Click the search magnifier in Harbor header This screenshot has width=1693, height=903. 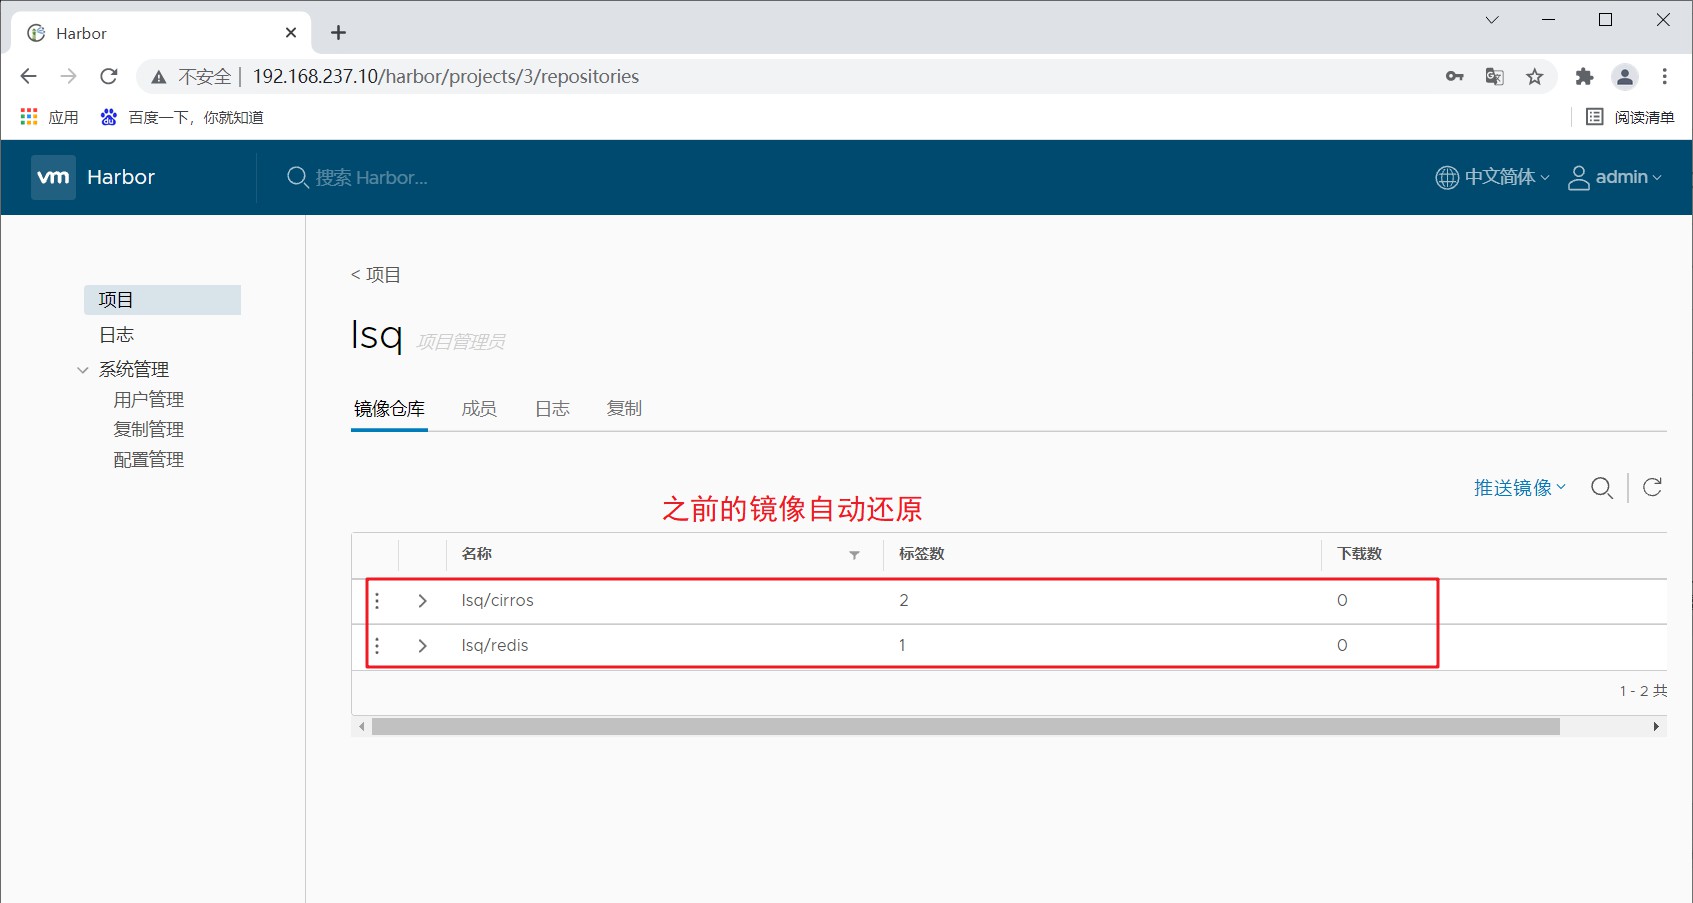(x=297, y=178)
